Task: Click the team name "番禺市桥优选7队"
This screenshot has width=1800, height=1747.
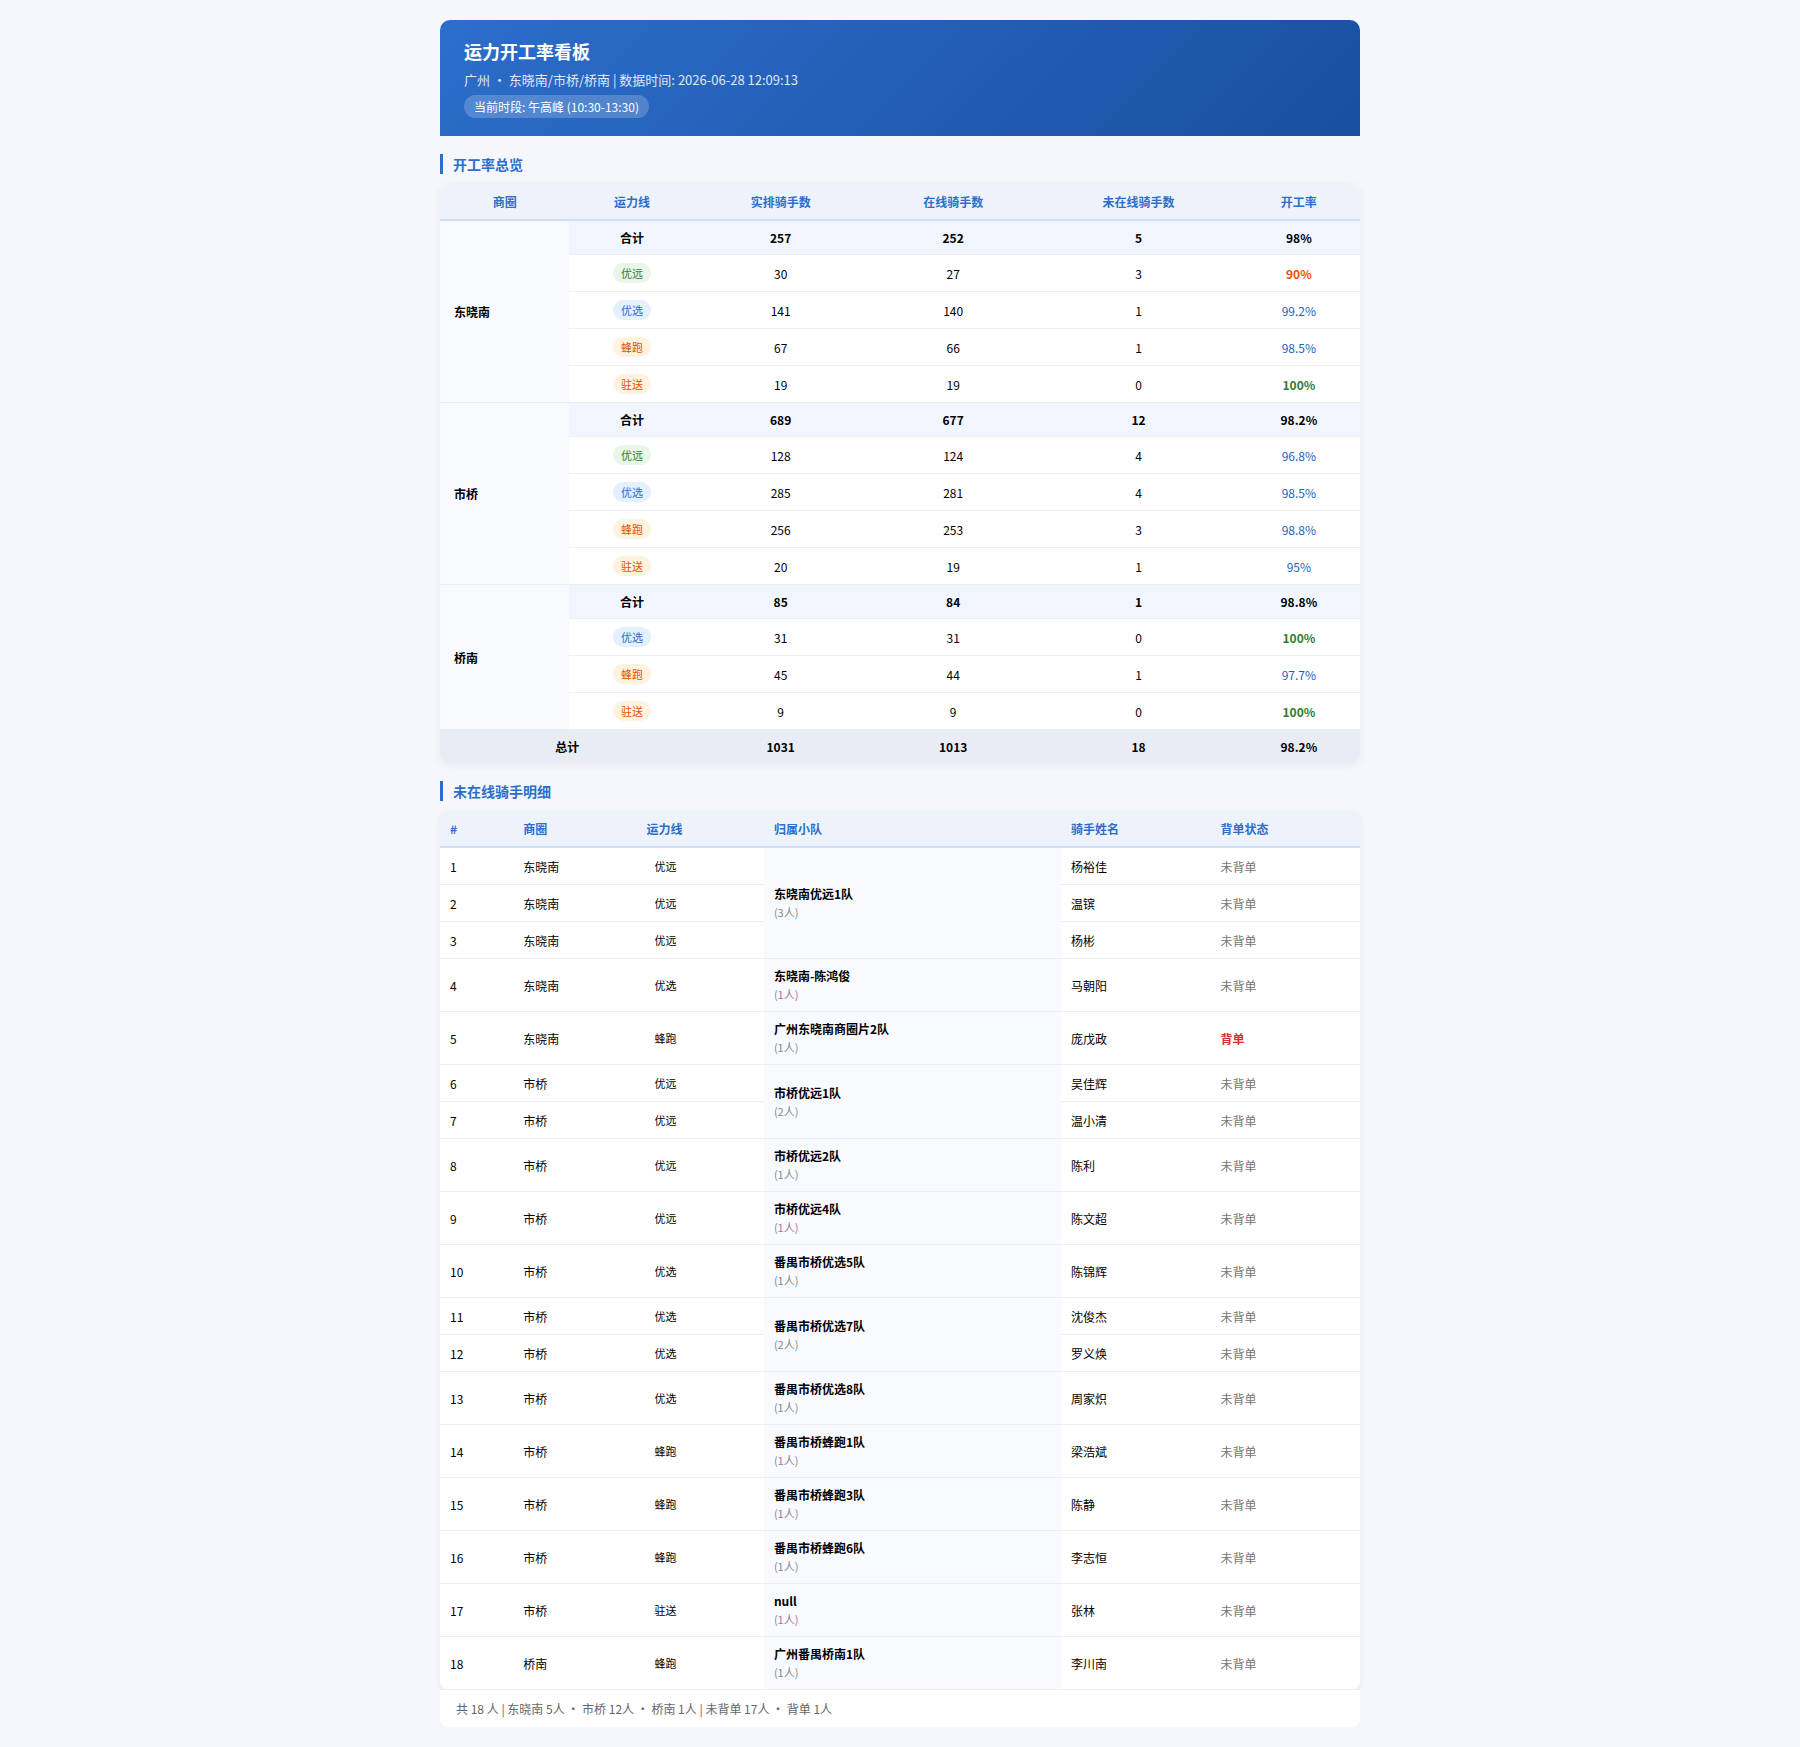Action: (819, 1326)
